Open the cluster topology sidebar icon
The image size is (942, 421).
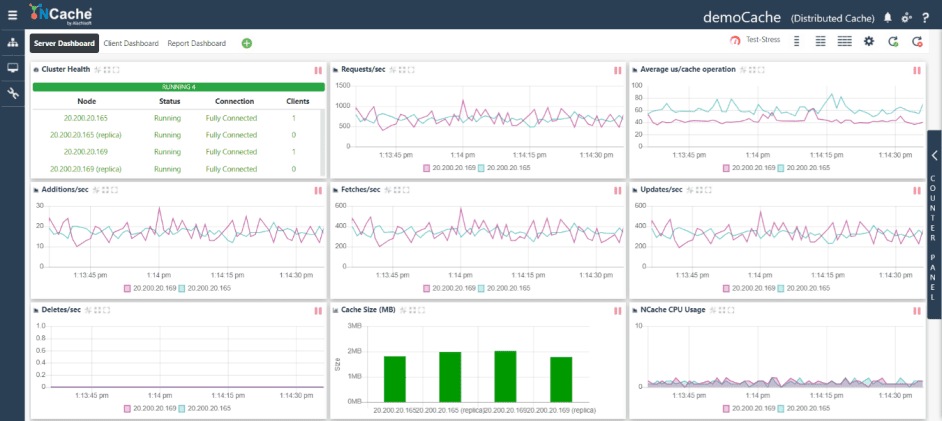pos(13,43)
